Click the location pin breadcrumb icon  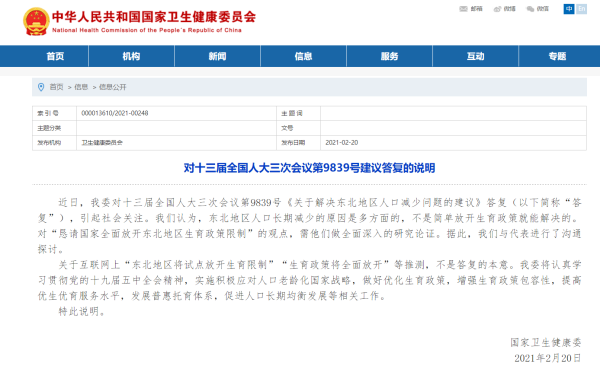[x=41, y=87]
